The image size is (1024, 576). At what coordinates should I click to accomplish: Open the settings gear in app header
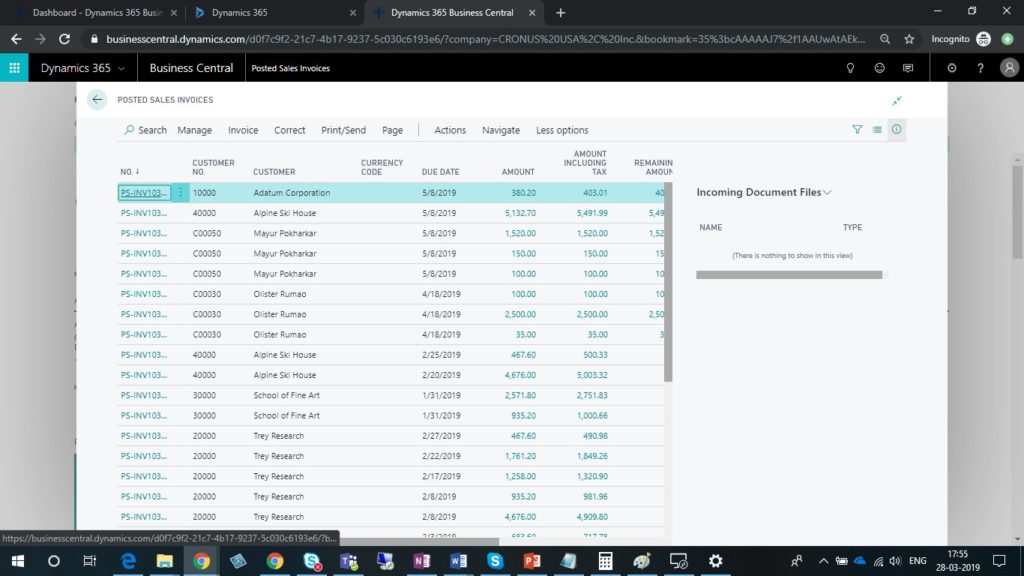(x=952, y=68)
